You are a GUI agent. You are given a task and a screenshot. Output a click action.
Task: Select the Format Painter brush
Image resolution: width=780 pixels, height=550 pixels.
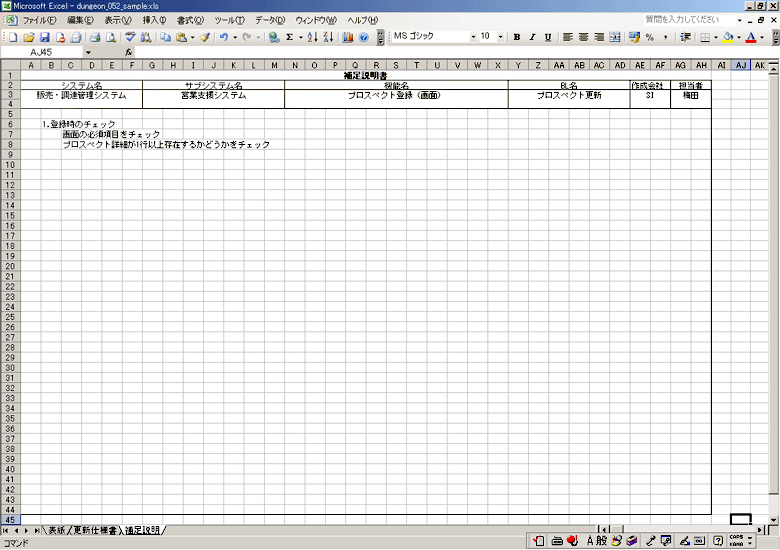point(204,37)
